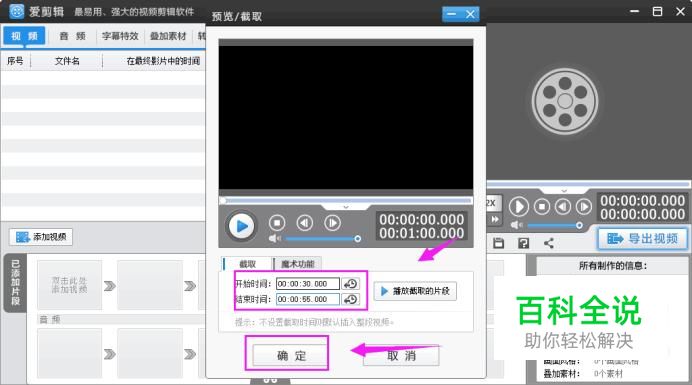Mute the preview dialog speaker icon
The width and height of the screenshot is (692, 385).
[274, 238]
